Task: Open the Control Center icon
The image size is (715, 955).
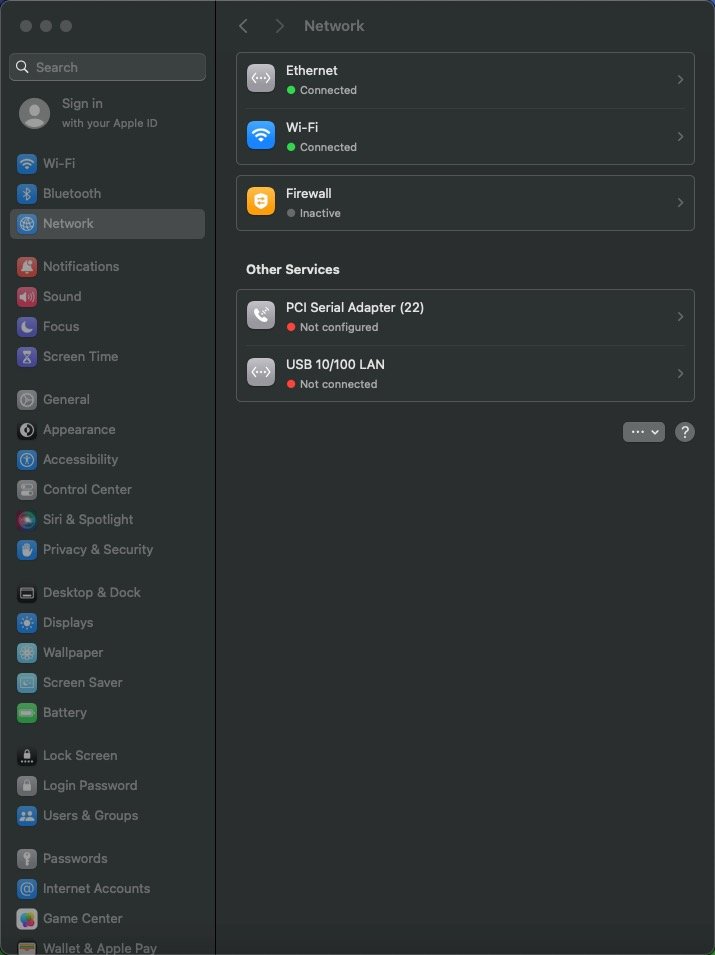Action: coord(27,490)
